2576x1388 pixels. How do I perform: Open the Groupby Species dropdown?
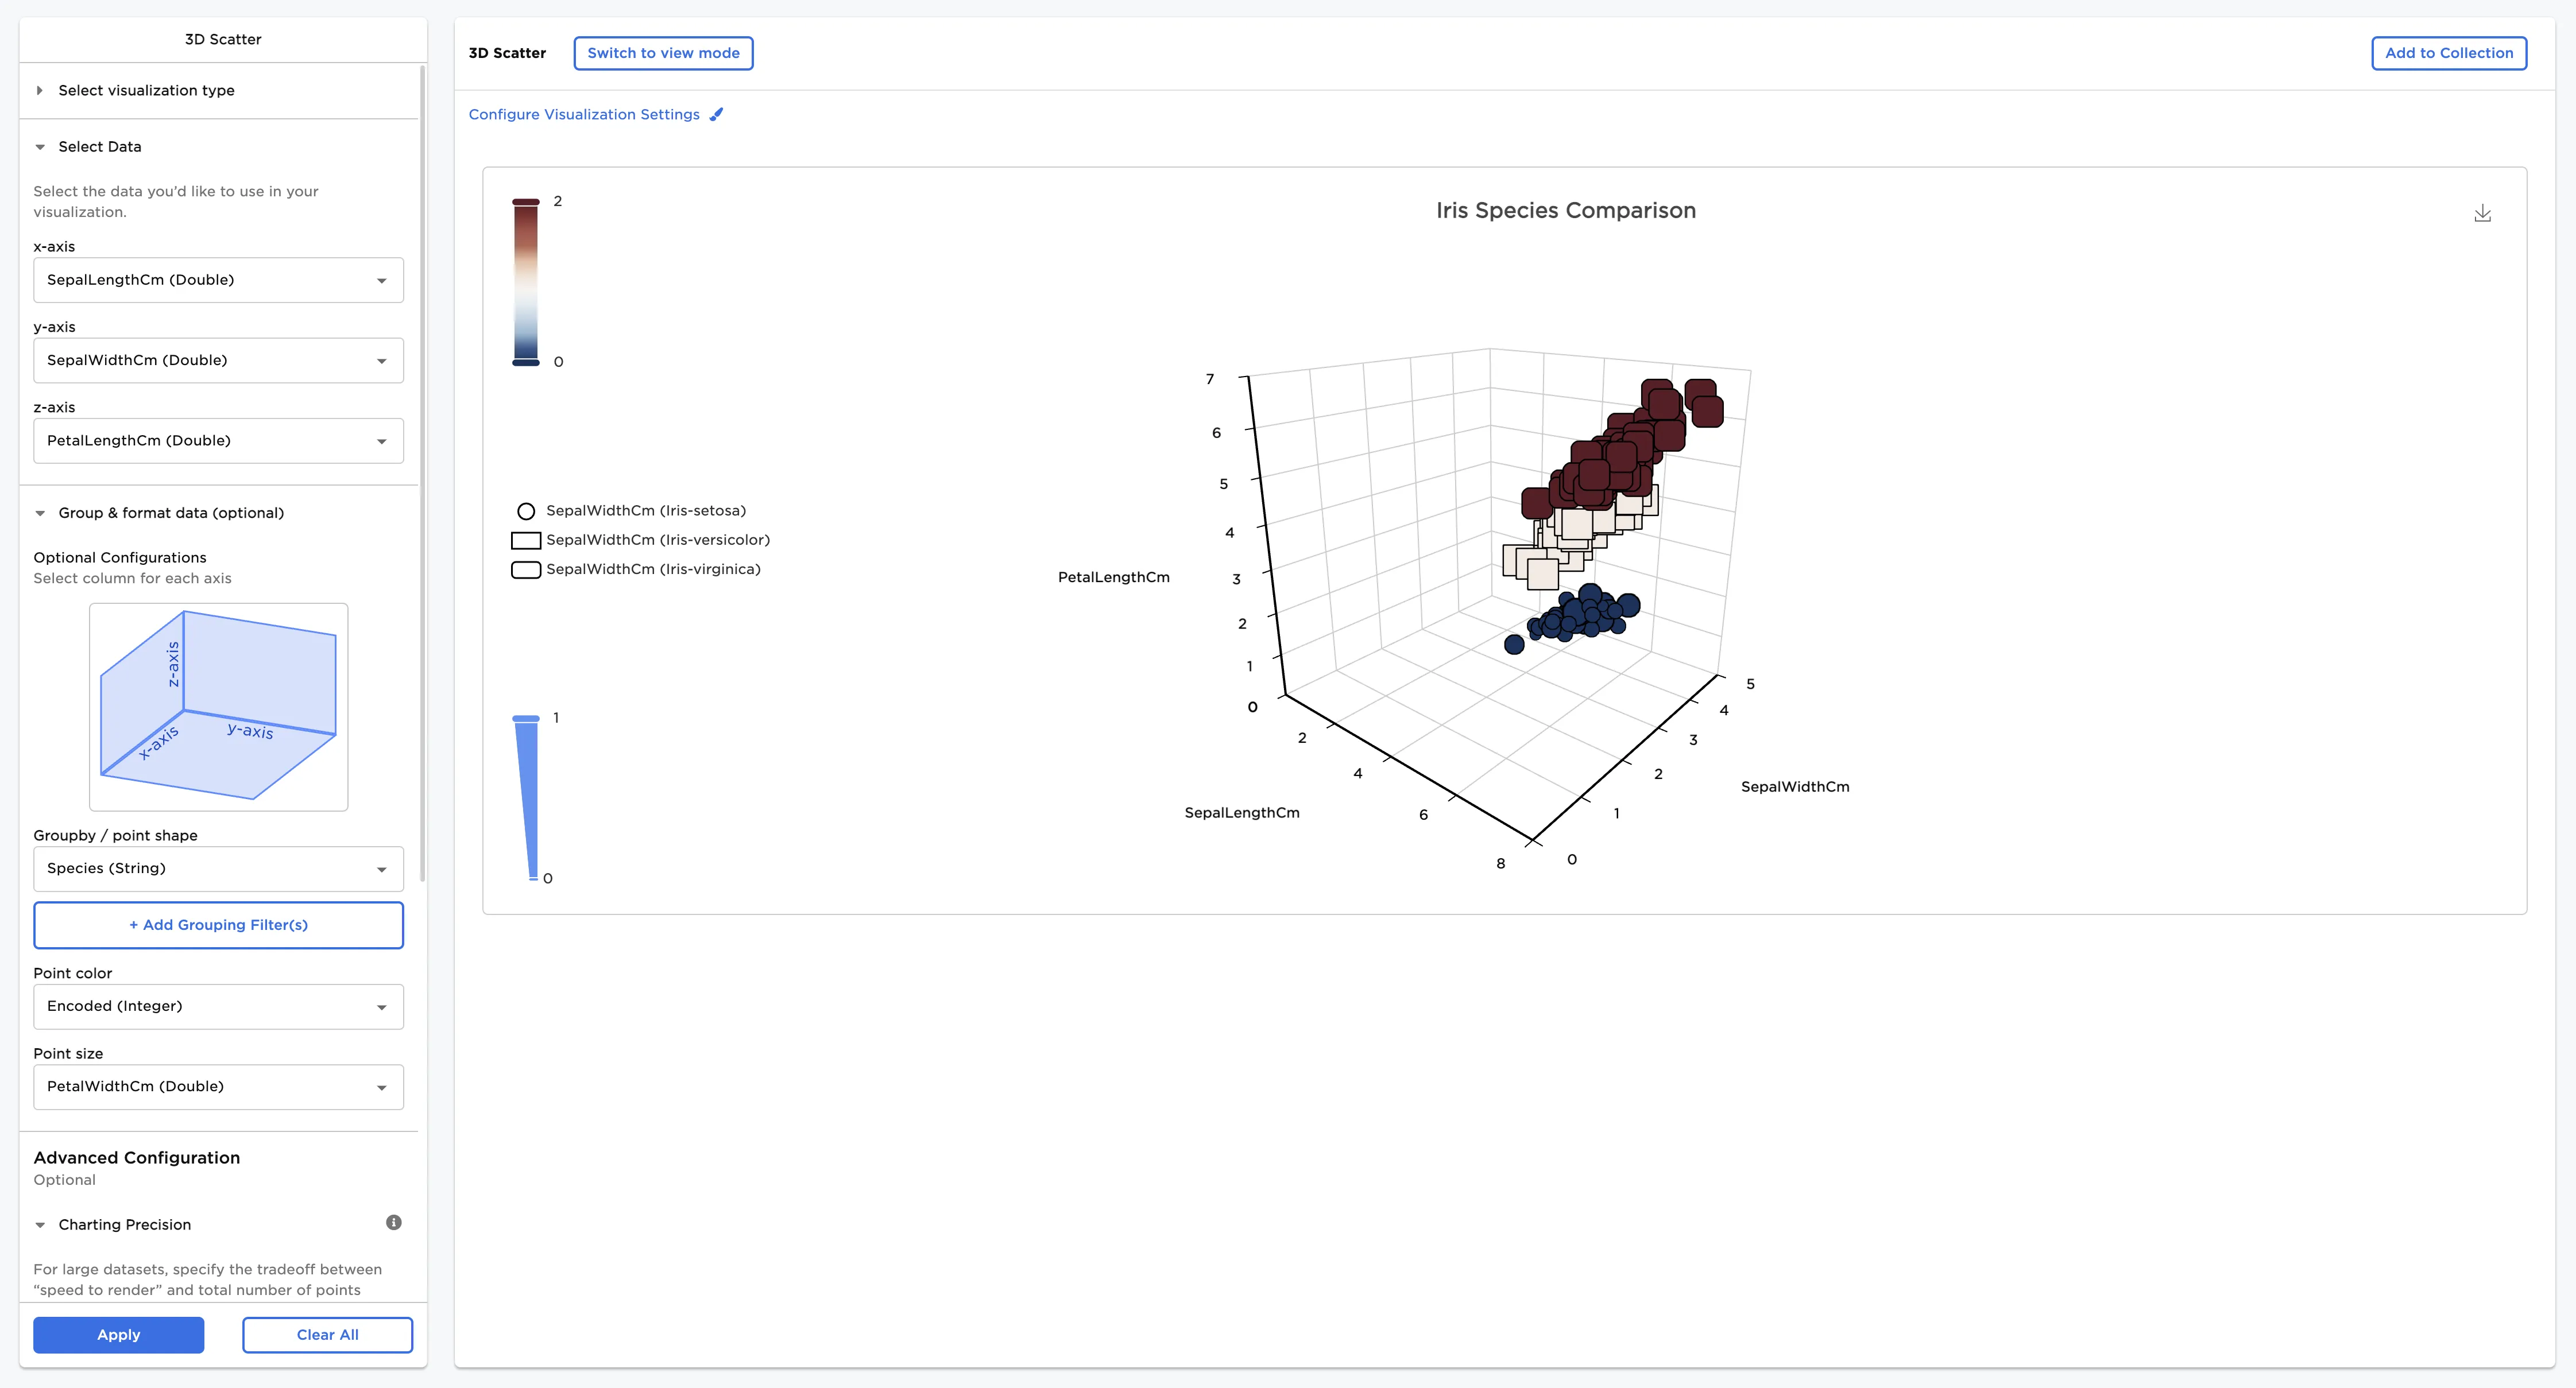[x=218, y=869]
